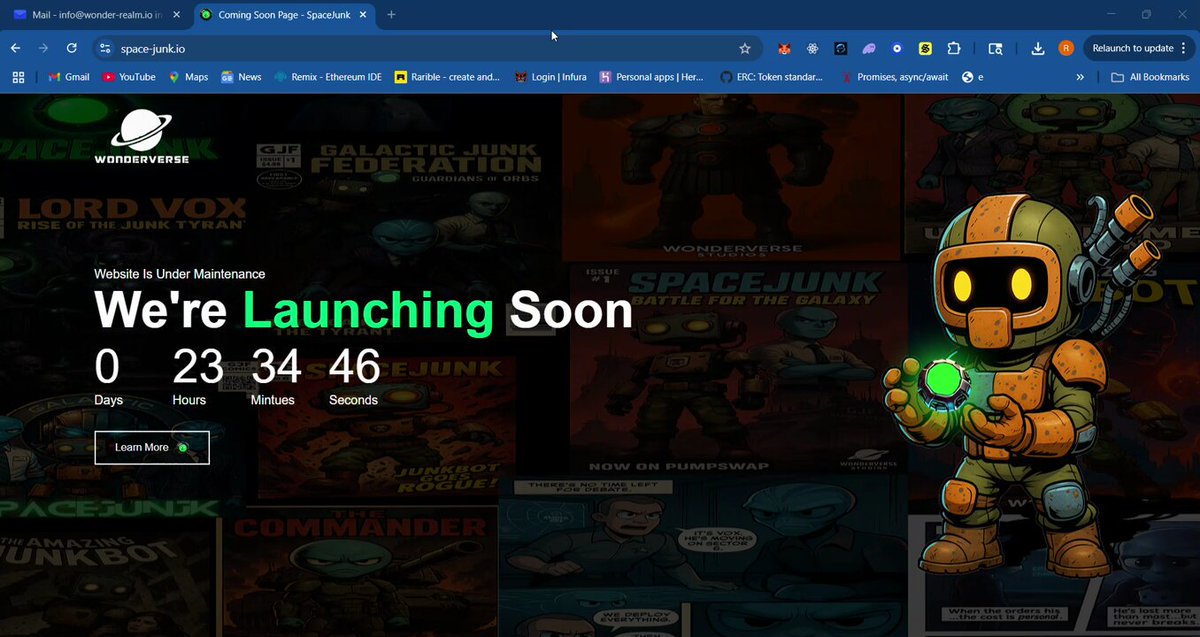Viewport: 1200px width, 637px height.
Task: Open the Extensions puzzle-piece menu
Action: [x=953, y=48]
